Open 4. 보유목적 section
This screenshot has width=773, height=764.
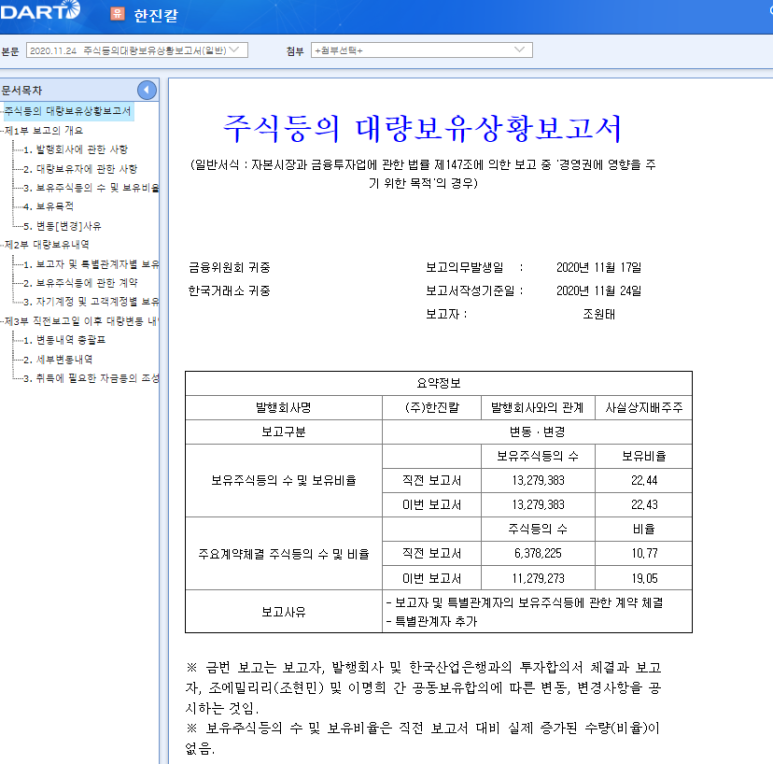tap(48, 207)
